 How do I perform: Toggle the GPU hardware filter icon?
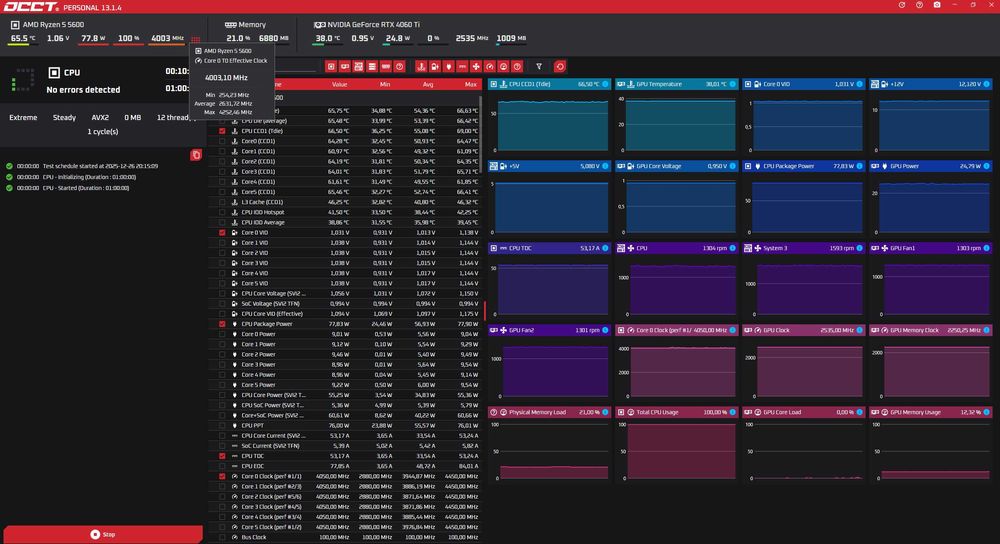pos(344,66)
